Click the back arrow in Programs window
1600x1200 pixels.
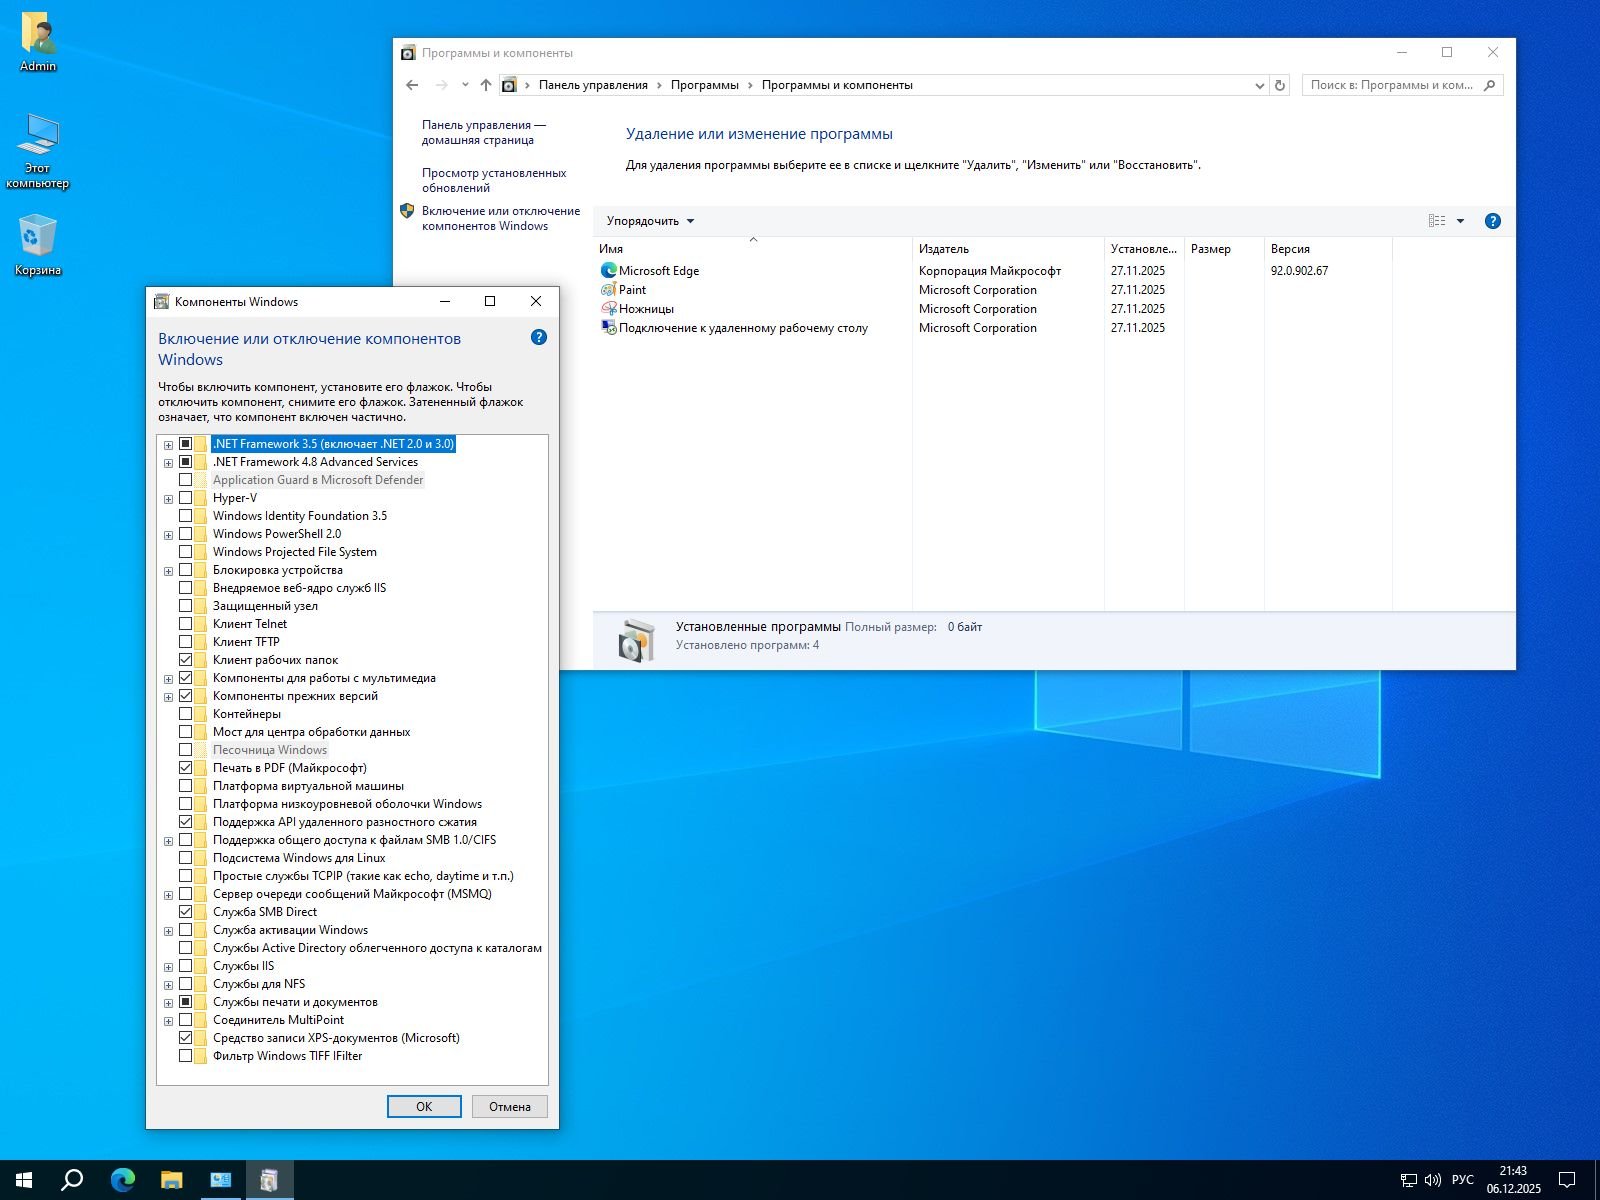[x=412, y=85]
